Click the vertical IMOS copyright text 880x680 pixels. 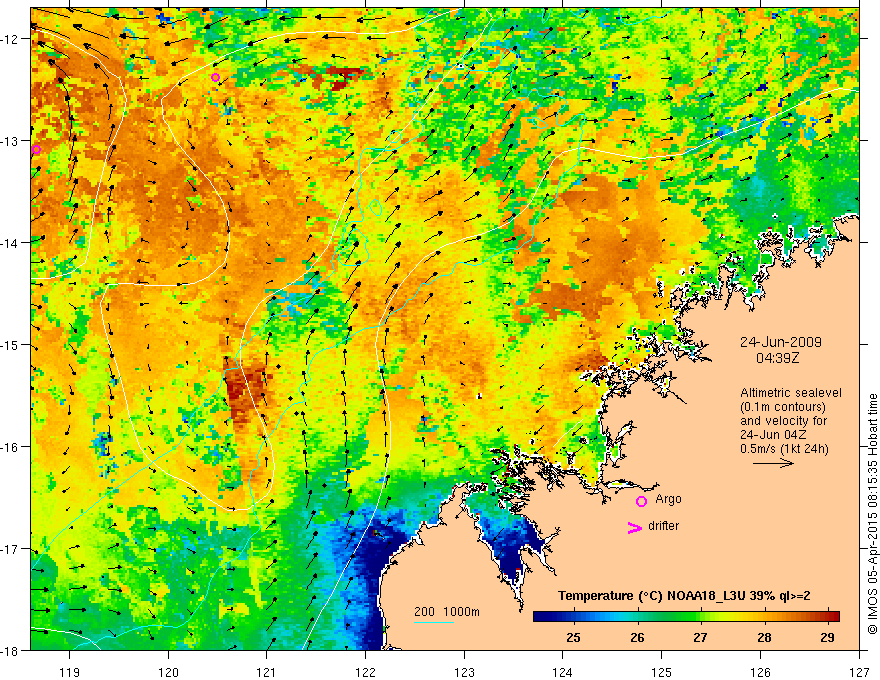[x=872, y=514]
